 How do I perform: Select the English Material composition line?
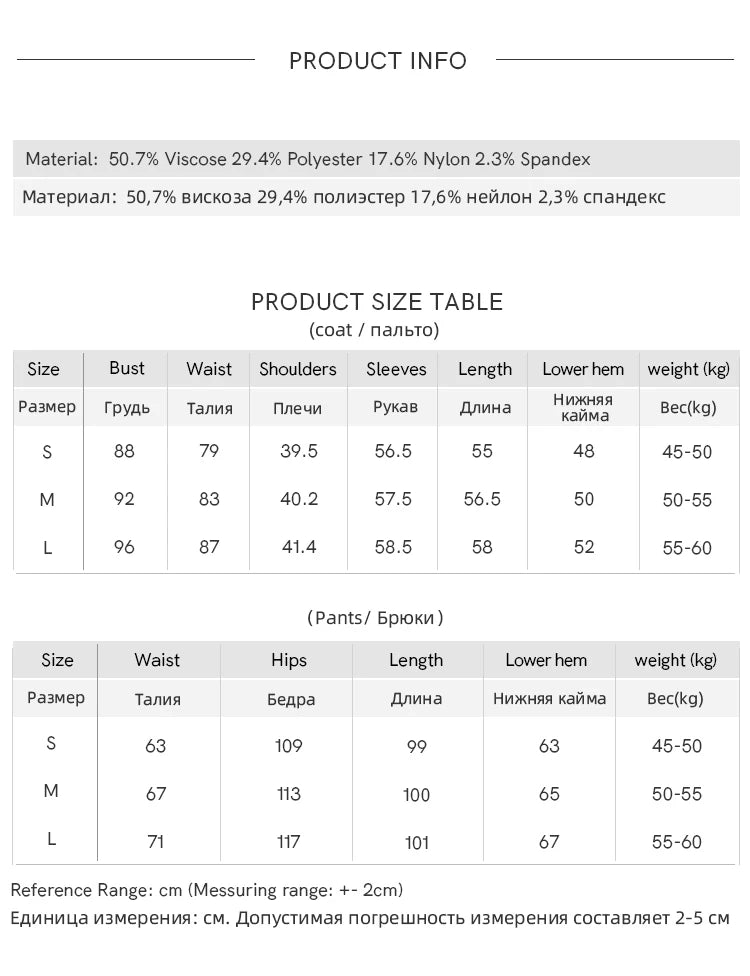click(x=308, y=159)
